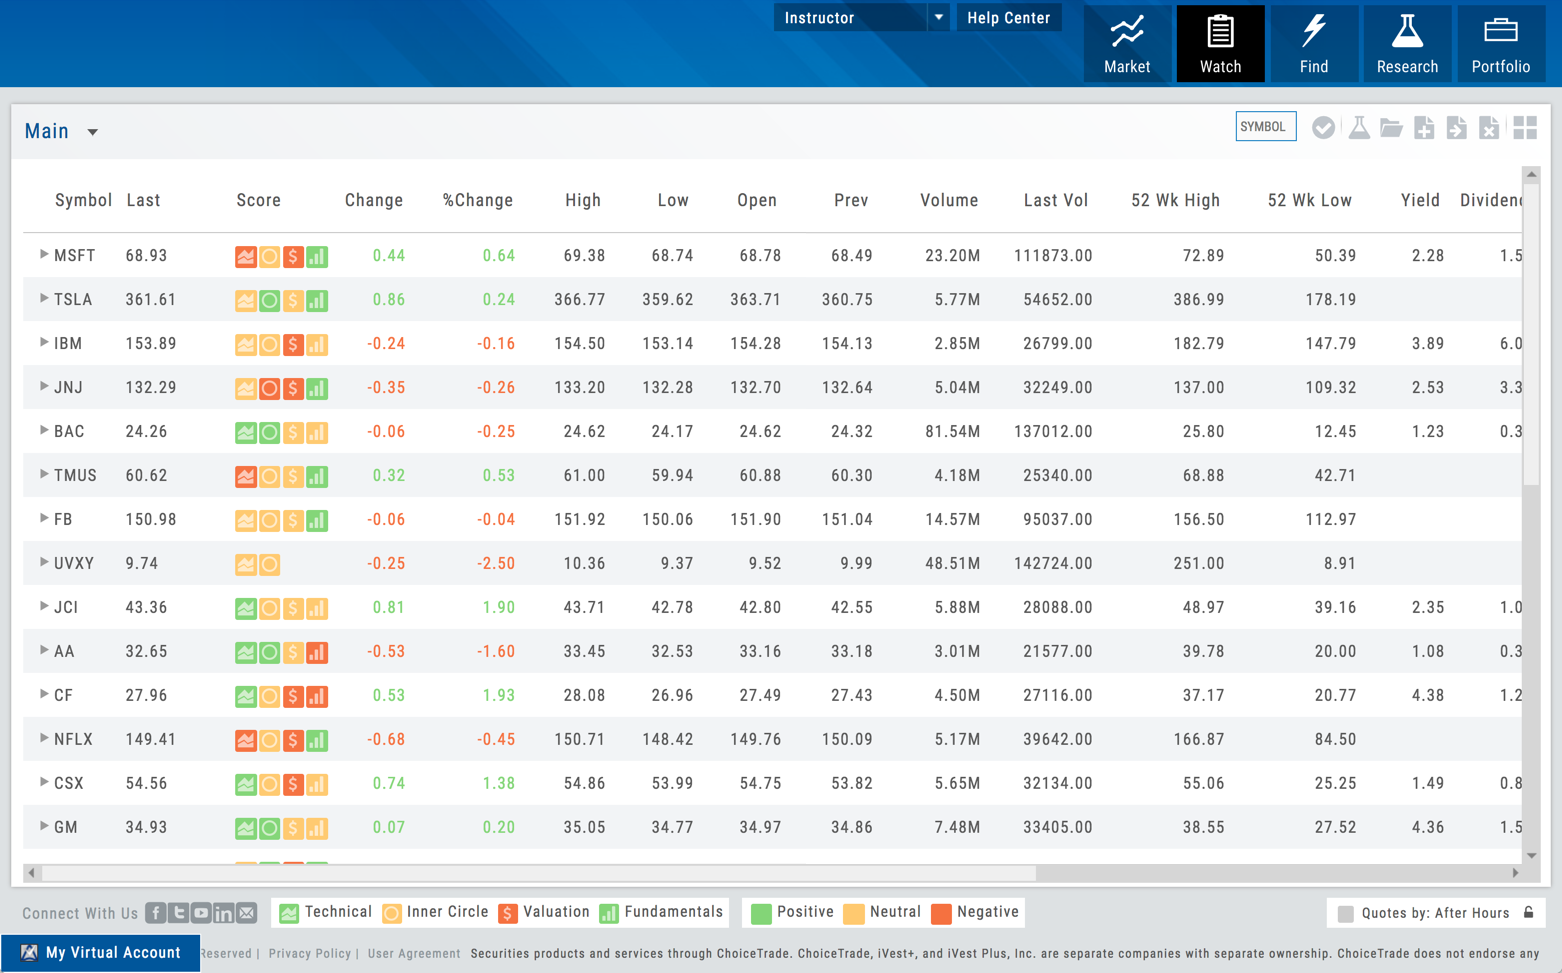Click the red Negative legend swatch
Image resolution: width=1562 pixels, height=973 pixels.
point(941,913)
